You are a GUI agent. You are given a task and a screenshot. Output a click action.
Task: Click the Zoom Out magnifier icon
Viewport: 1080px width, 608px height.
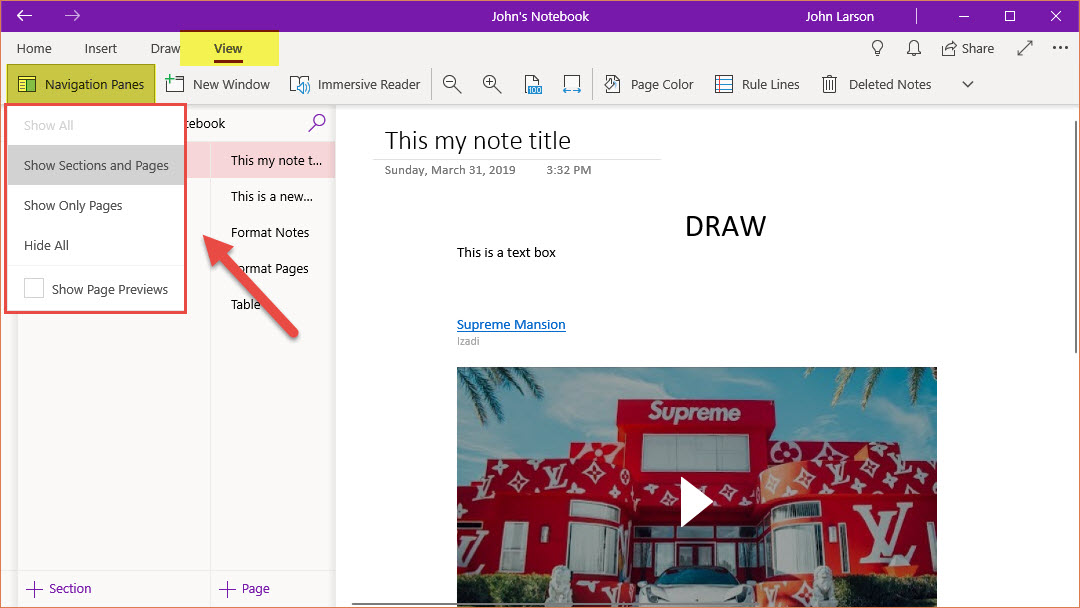(452, 85)
